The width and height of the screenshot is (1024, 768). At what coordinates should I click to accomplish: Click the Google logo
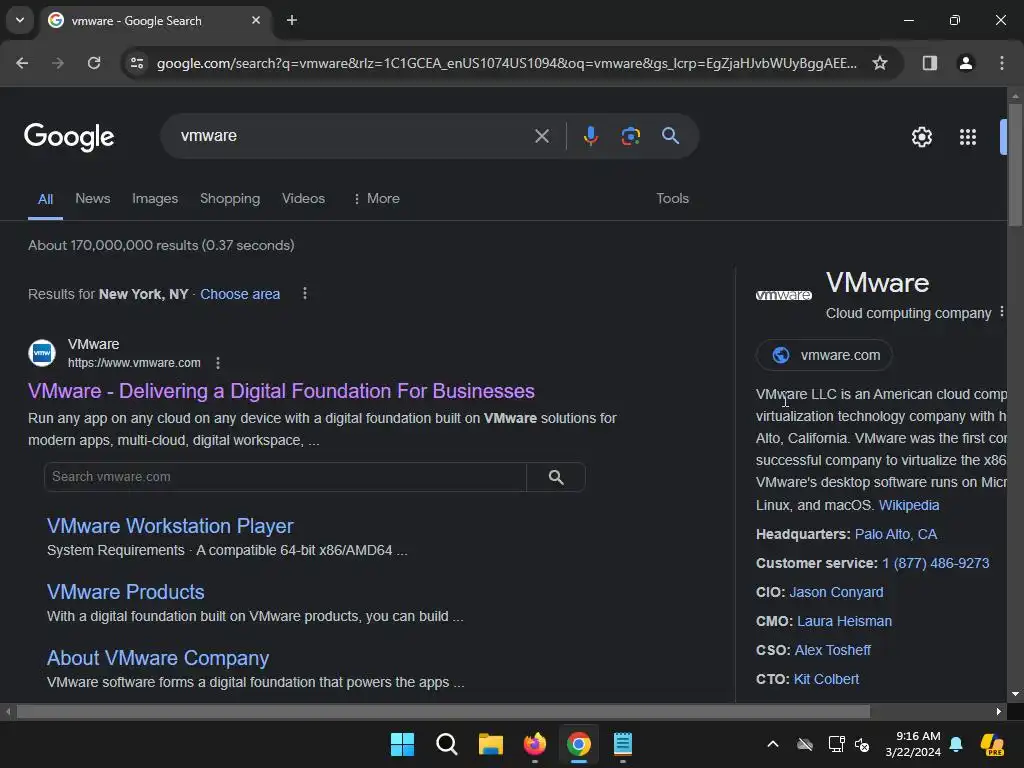[69, 136]
